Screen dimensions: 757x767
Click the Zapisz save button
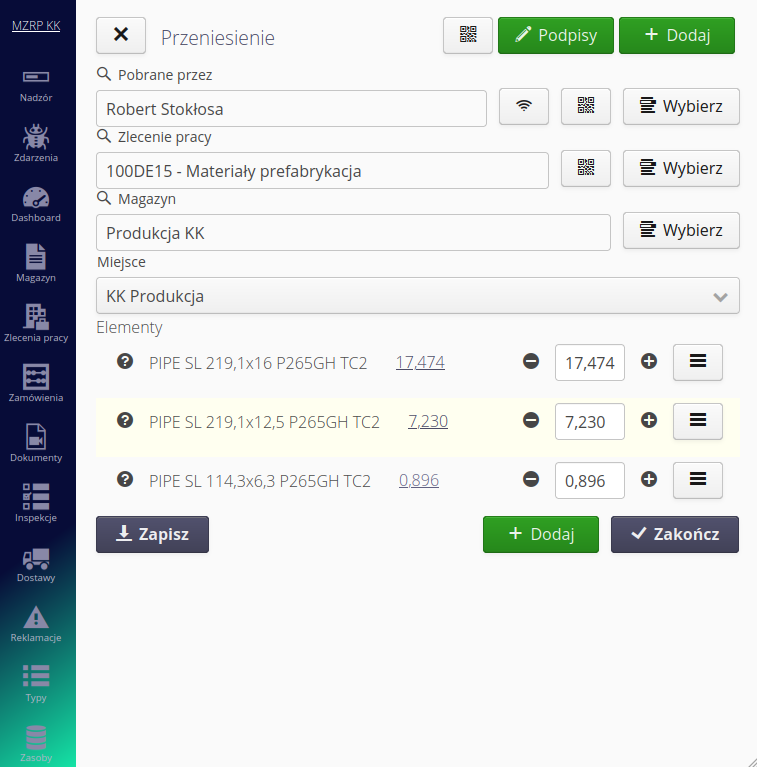click(152, 534)
